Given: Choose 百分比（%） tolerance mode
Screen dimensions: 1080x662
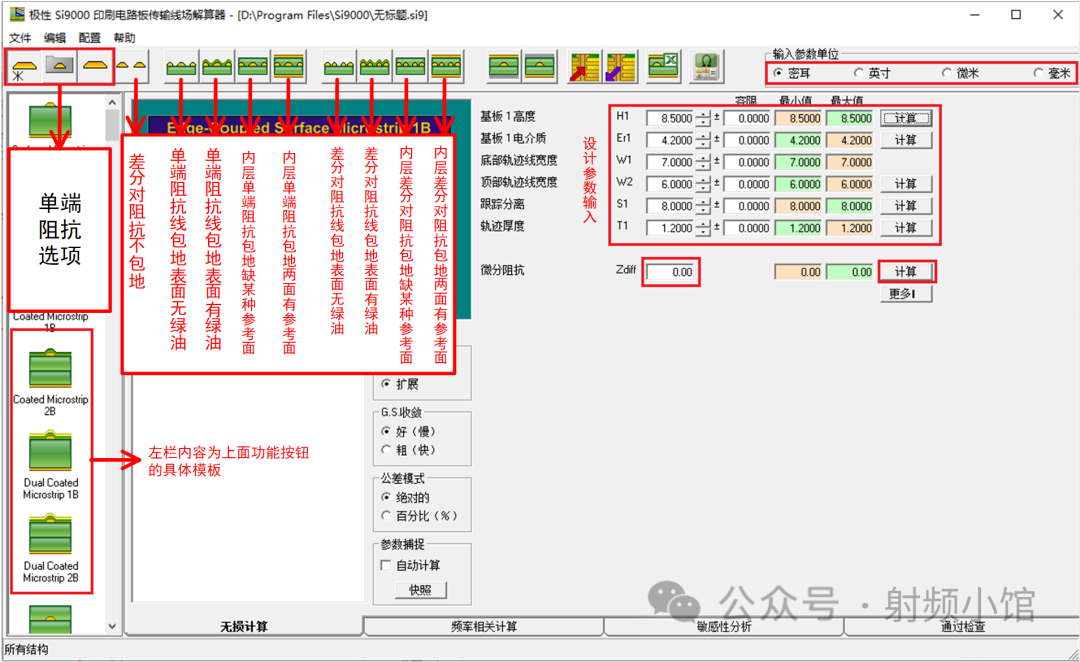Looking at the screenshot, I should [386, 516].
